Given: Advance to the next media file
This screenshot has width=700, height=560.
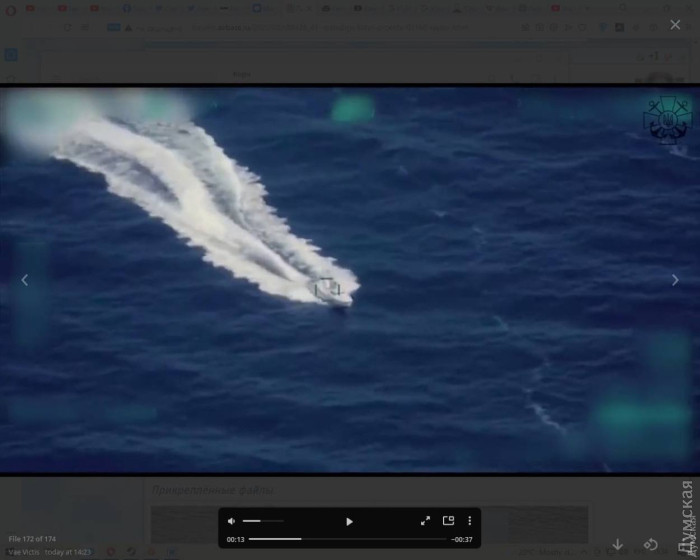Looking at the screenshot, I should (674, 280).
